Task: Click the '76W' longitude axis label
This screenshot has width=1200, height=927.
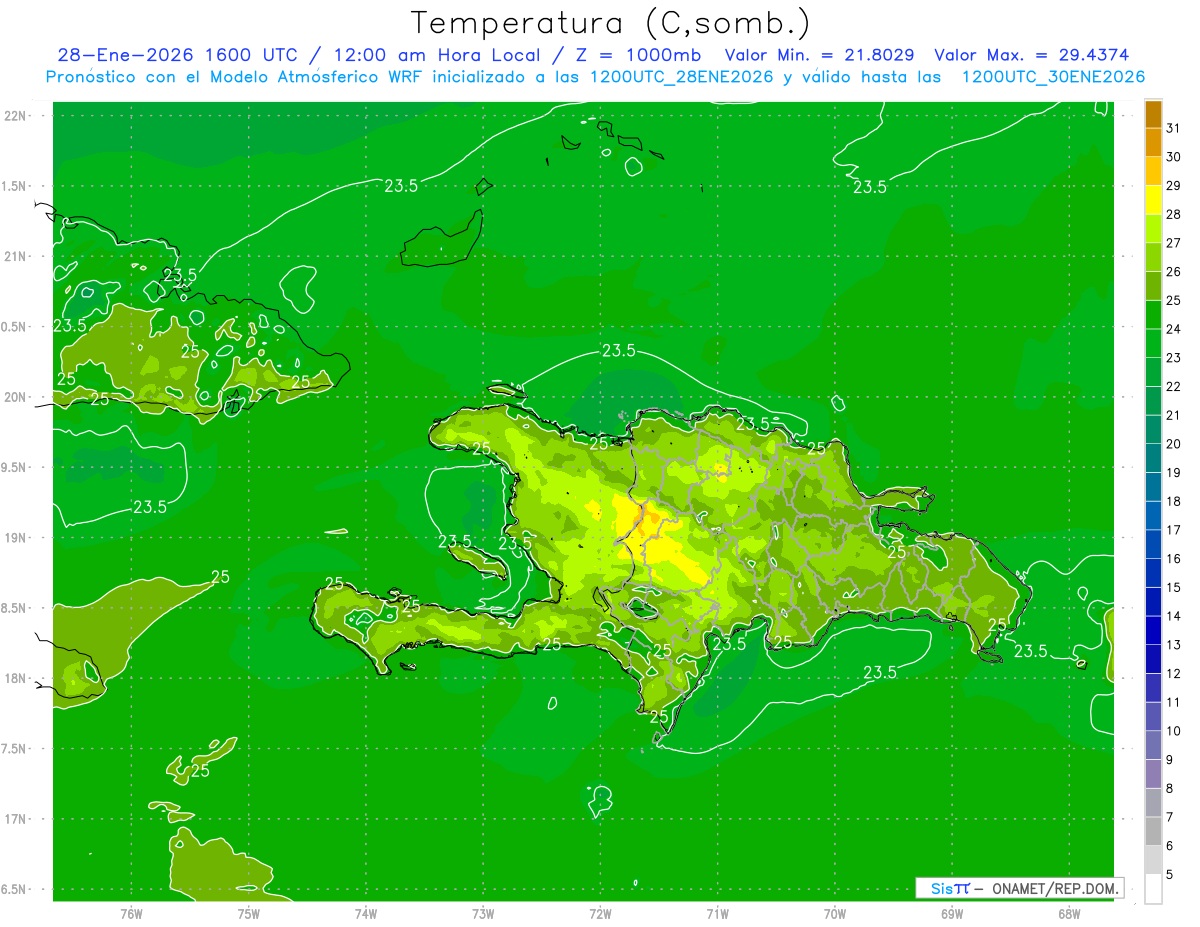Action: pos(131,913)
